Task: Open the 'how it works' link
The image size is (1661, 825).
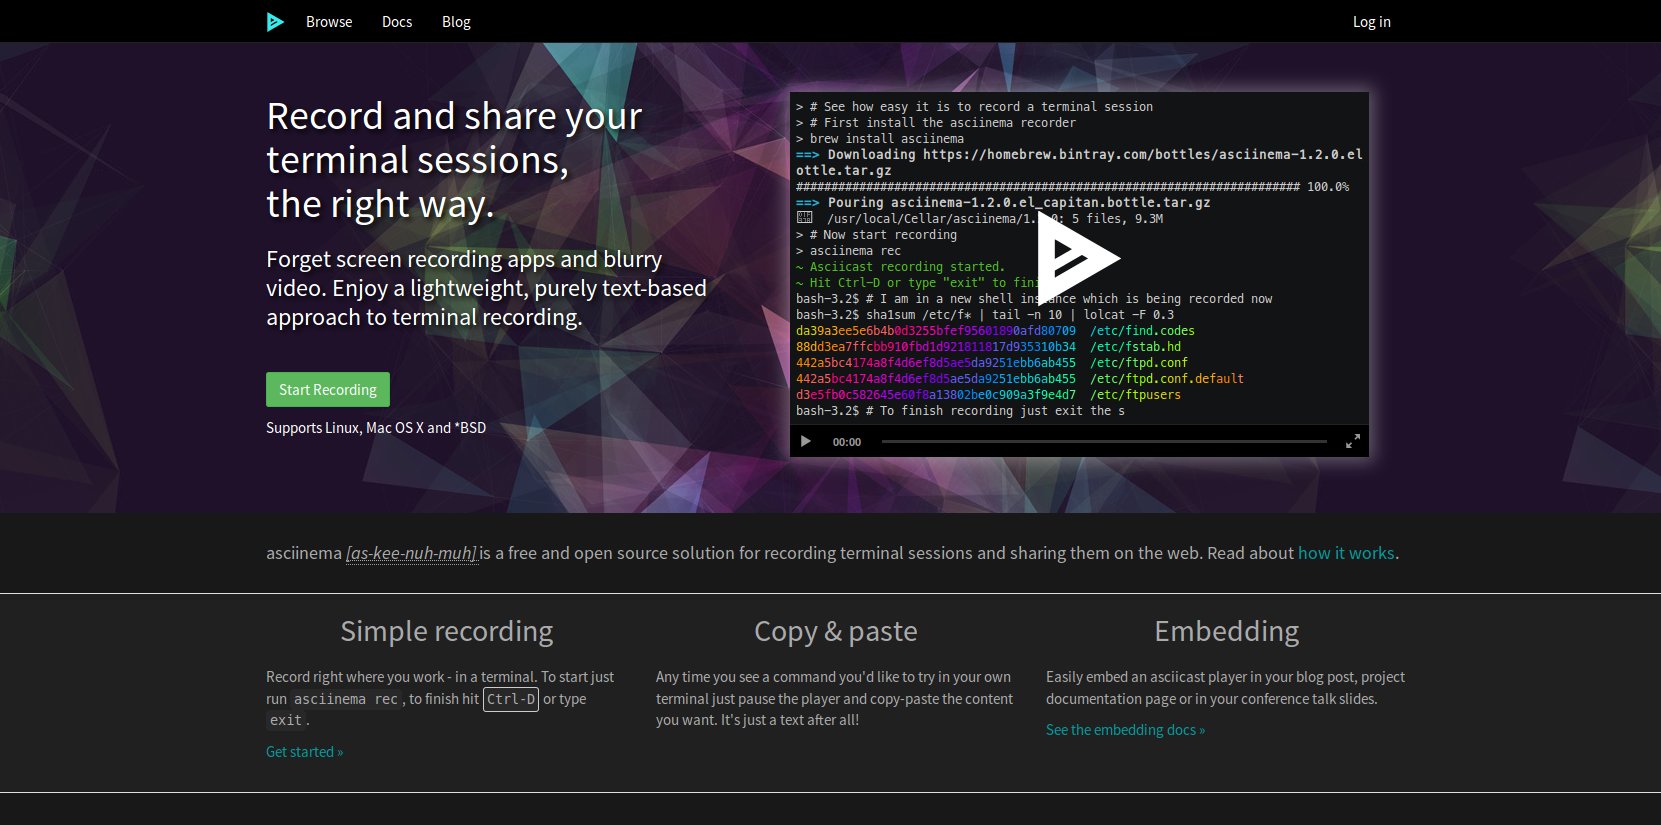Action: [x=1346, y=553]
